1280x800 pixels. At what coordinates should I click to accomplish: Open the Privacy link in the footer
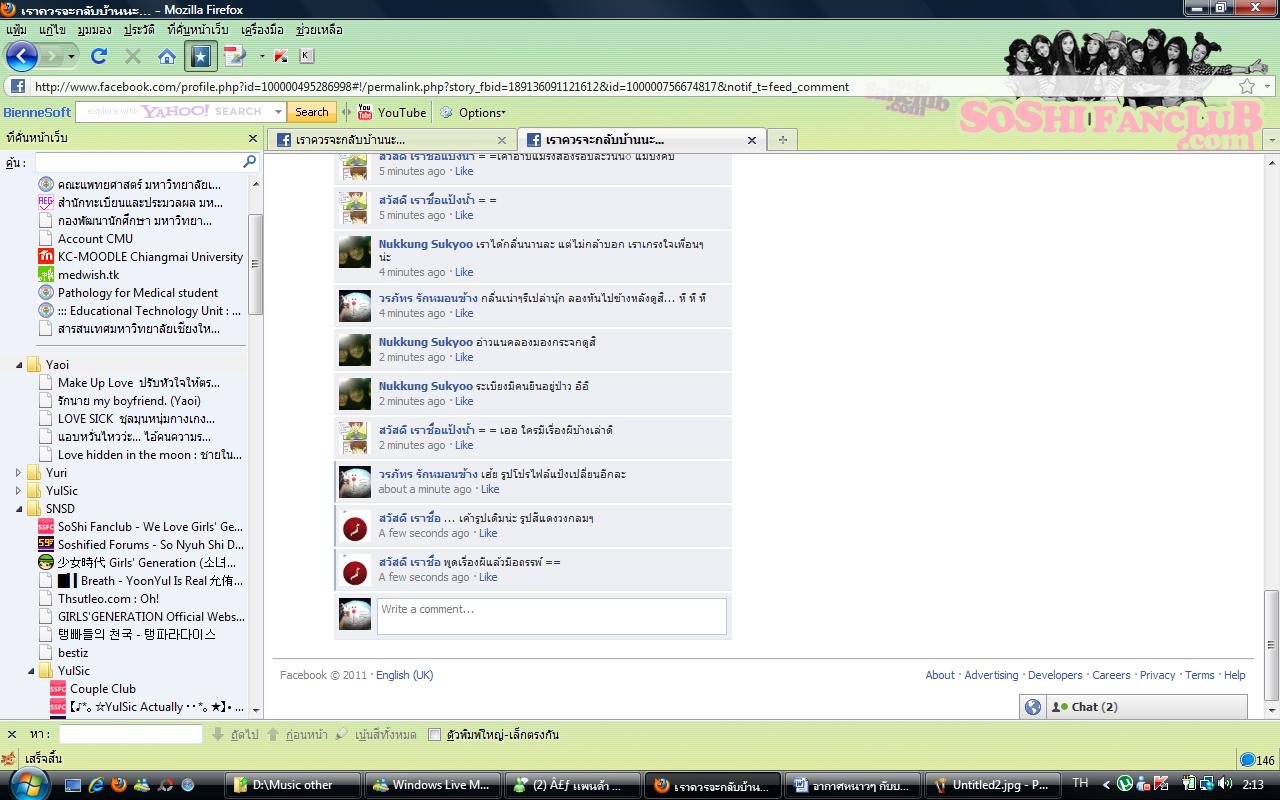(x=1157, y=675)
